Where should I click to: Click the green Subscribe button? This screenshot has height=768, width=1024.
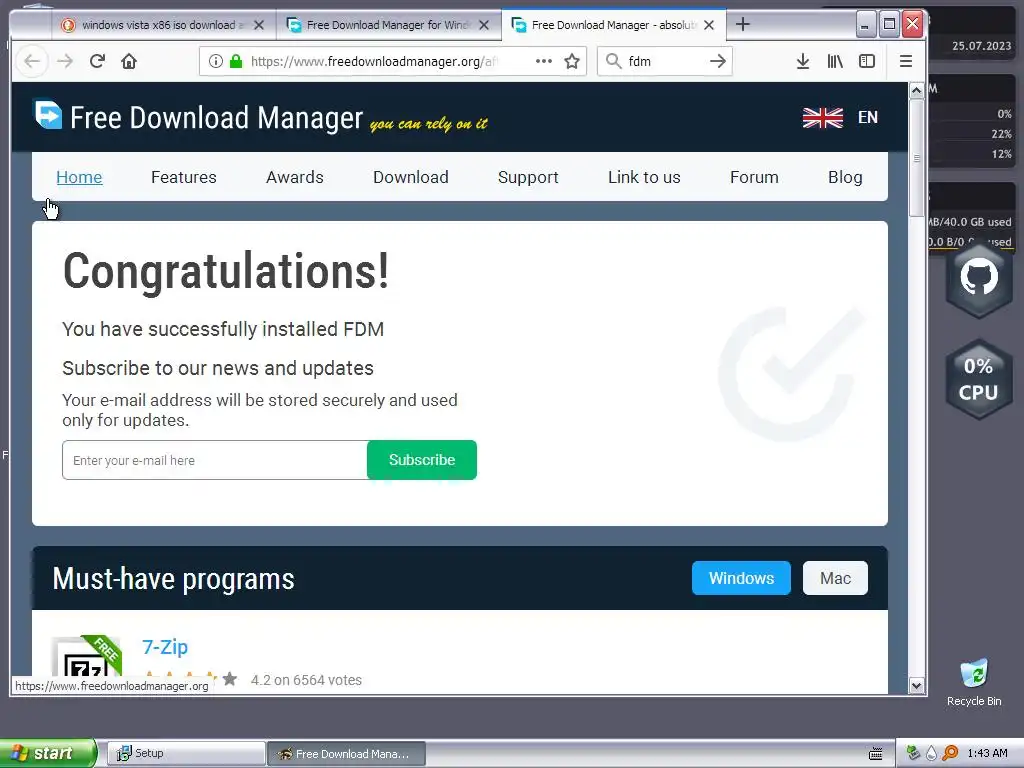click(x=422, y=460)
